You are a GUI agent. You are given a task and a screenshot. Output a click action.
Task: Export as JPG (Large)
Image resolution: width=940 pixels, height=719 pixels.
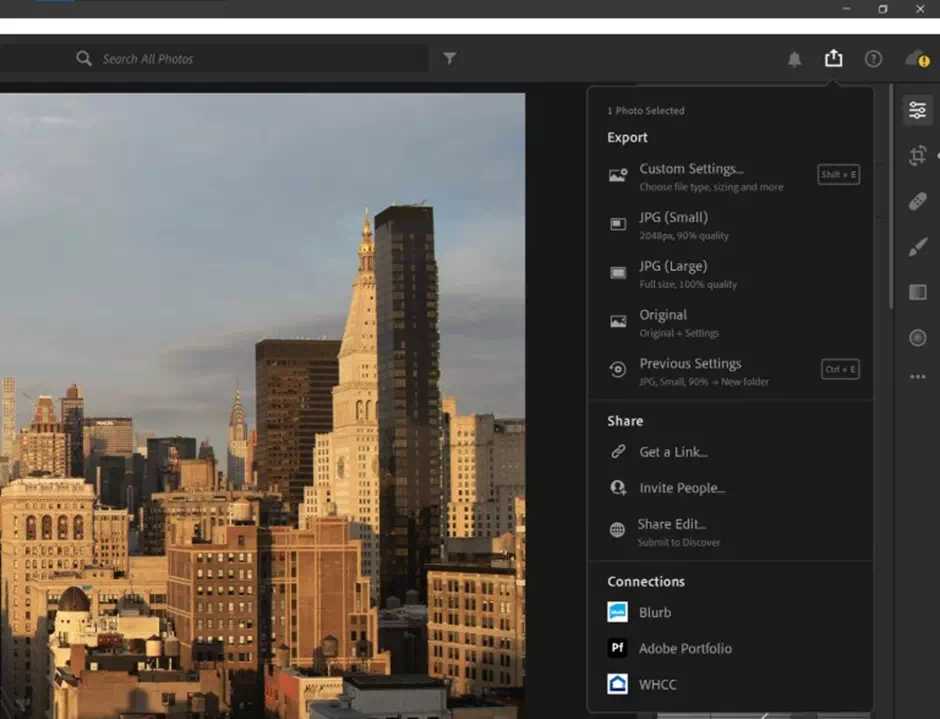click(x=731, y=274)
